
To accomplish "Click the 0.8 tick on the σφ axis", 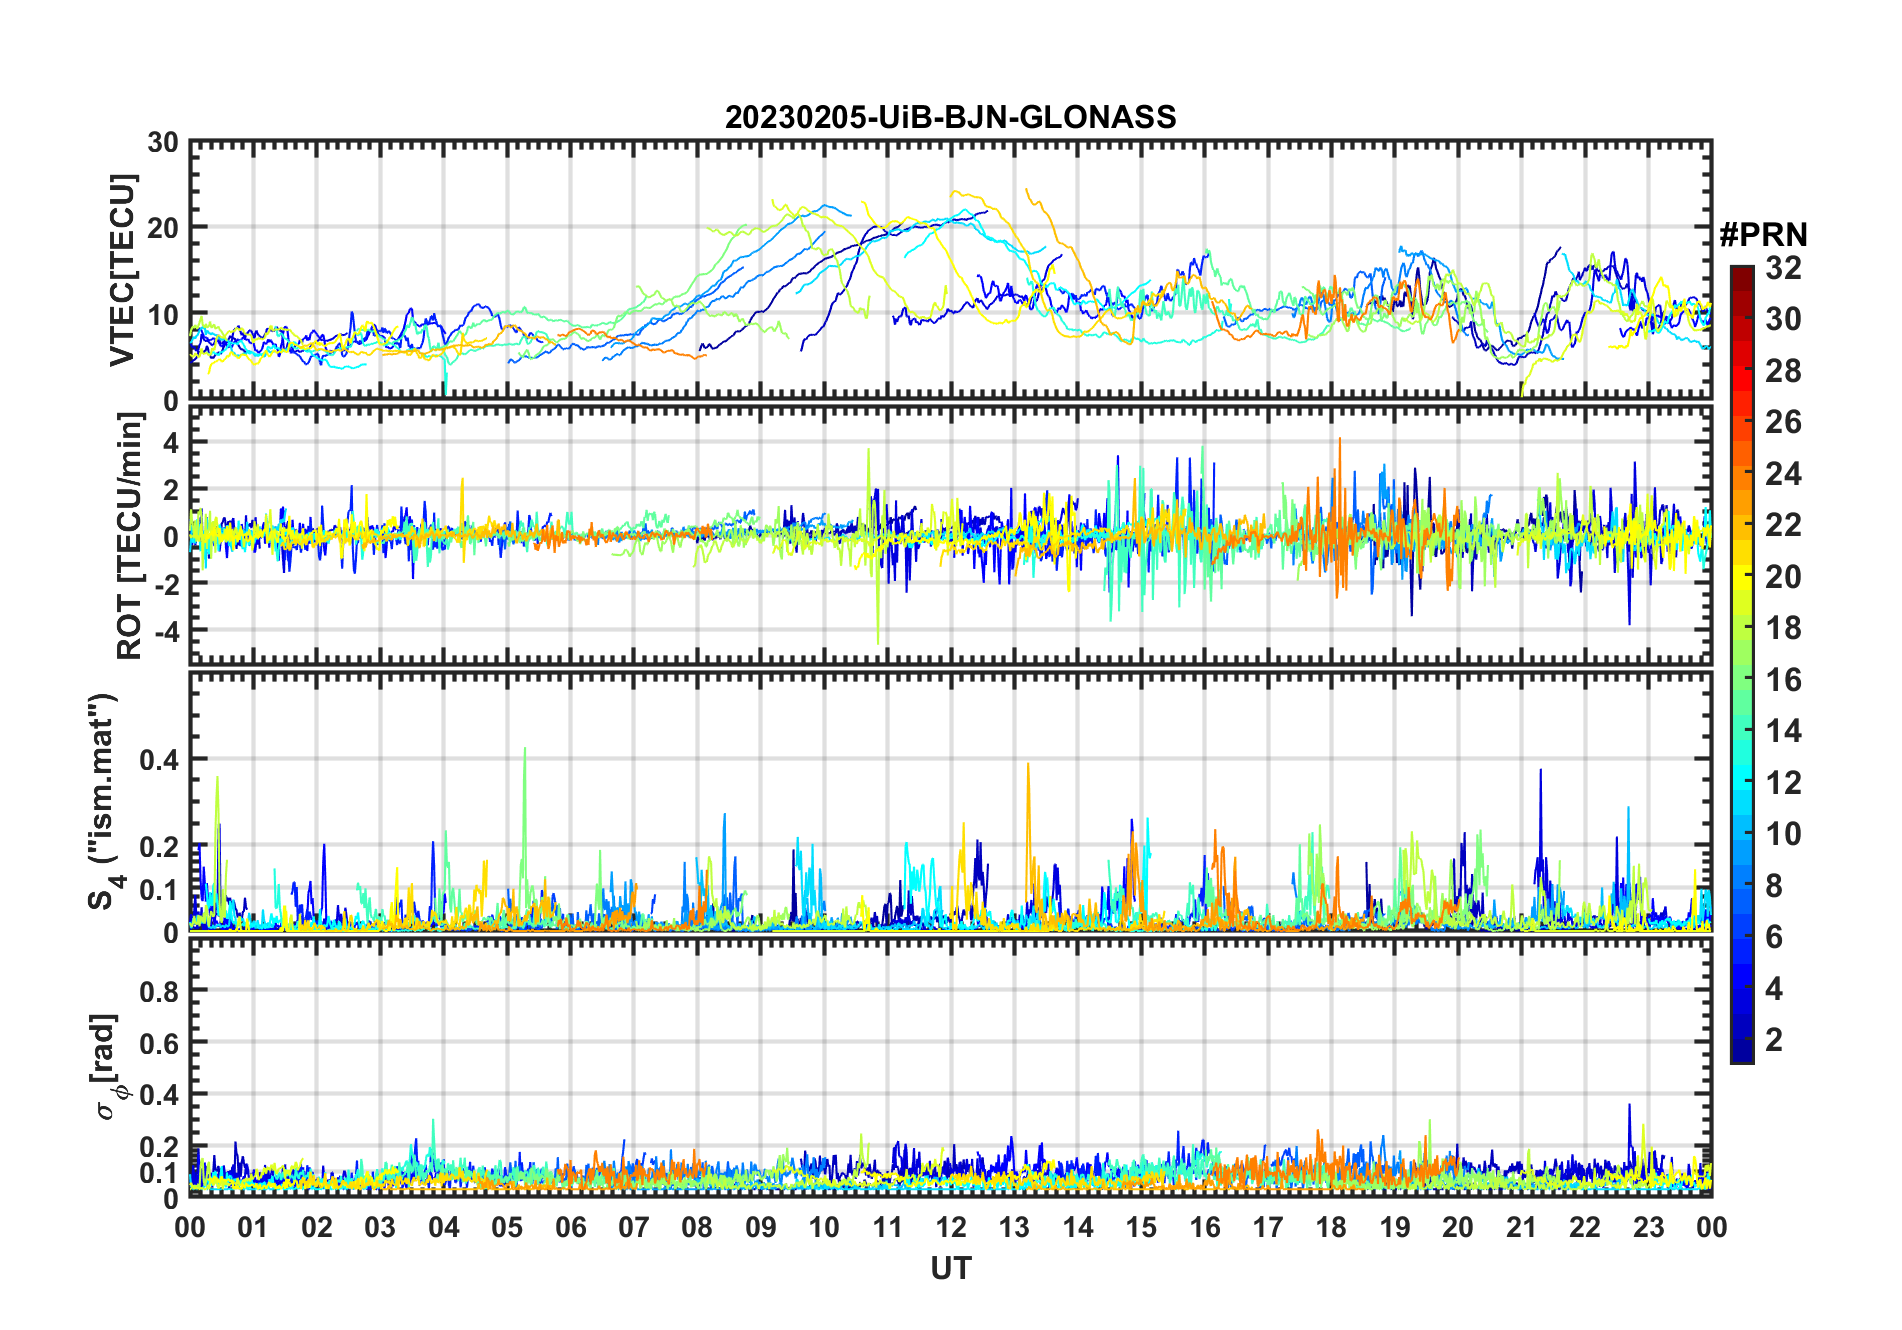I will click(159, 991).
